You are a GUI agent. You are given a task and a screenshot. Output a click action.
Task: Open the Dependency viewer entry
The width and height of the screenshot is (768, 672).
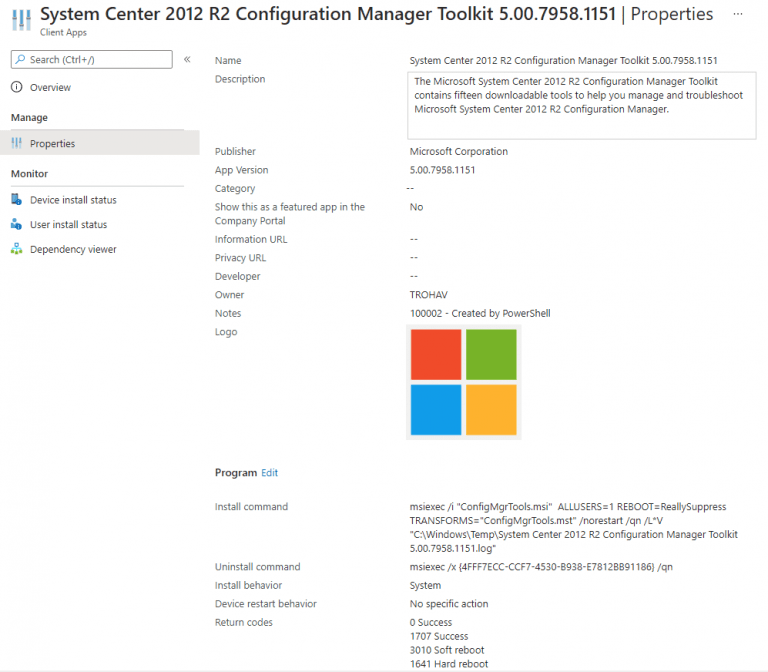coord(73,249)
